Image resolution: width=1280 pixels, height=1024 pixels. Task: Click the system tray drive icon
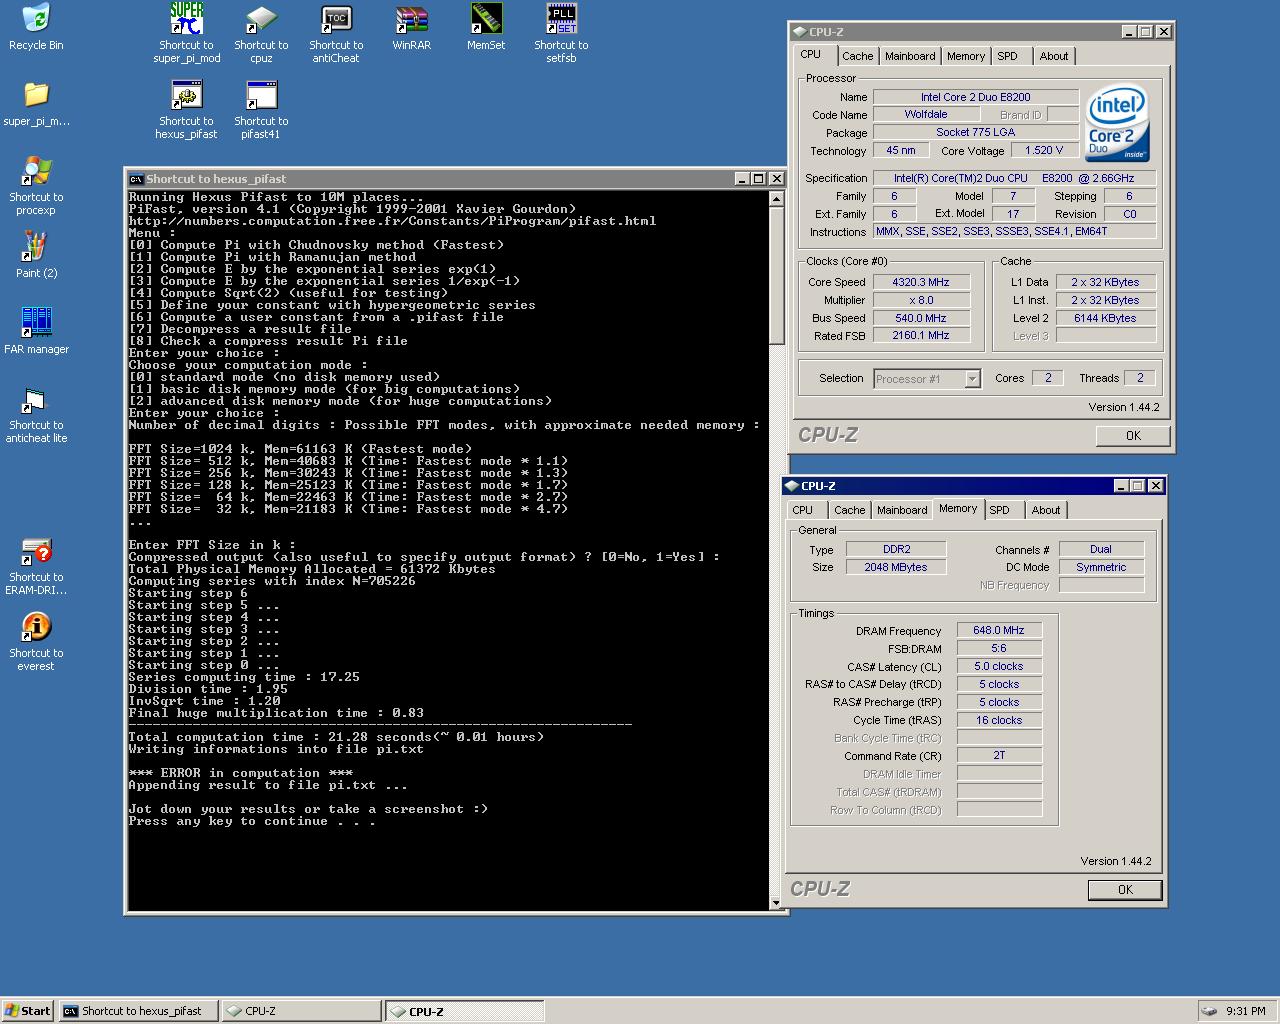[1210, 1011]
